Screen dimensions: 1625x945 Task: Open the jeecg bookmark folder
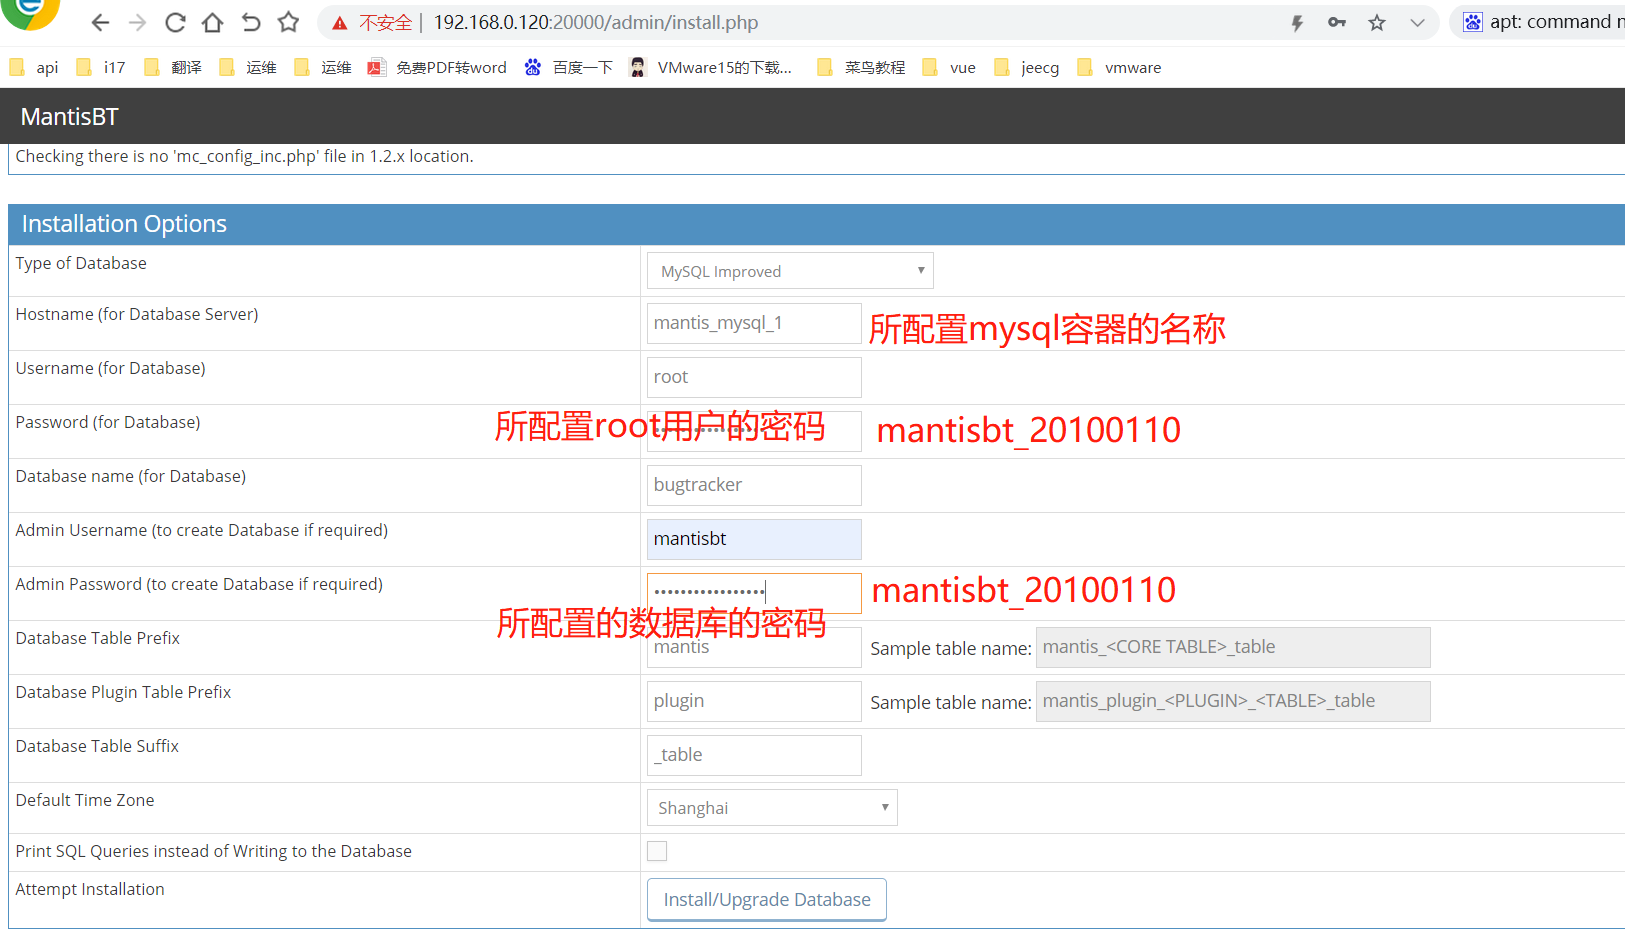[1027, 68]
